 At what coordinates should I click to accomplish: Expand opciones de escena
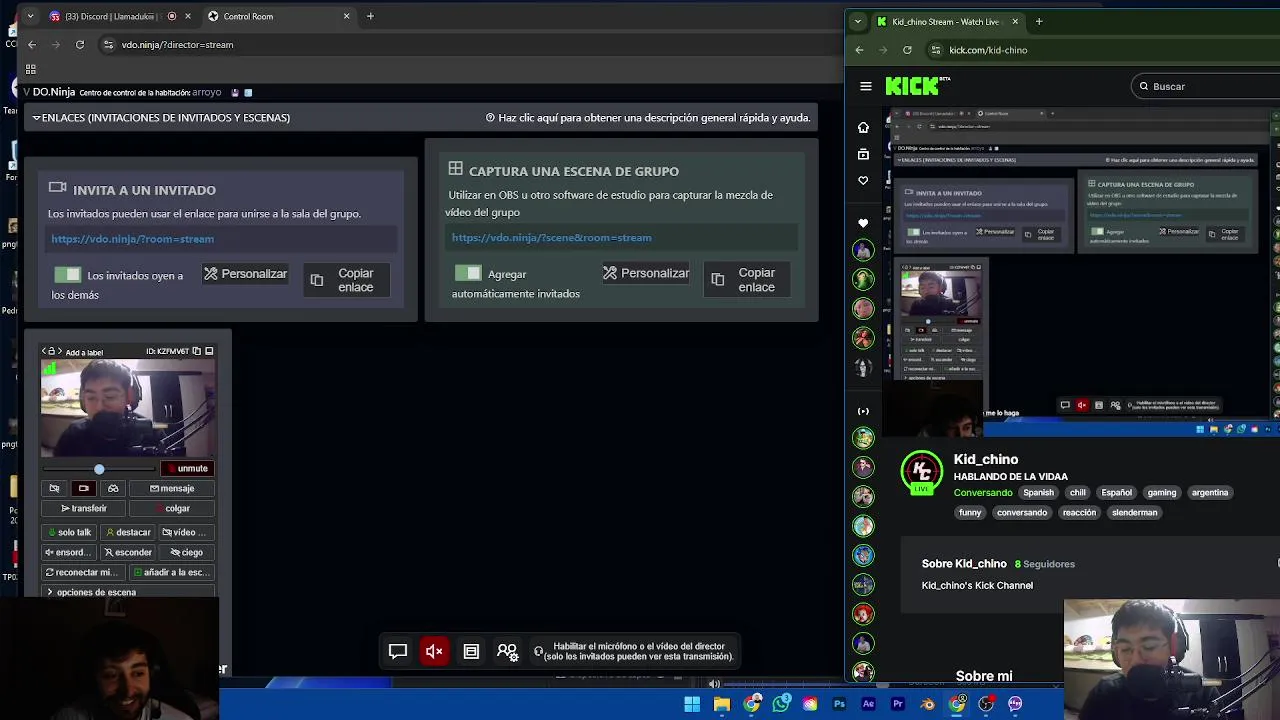pos(128,592)
